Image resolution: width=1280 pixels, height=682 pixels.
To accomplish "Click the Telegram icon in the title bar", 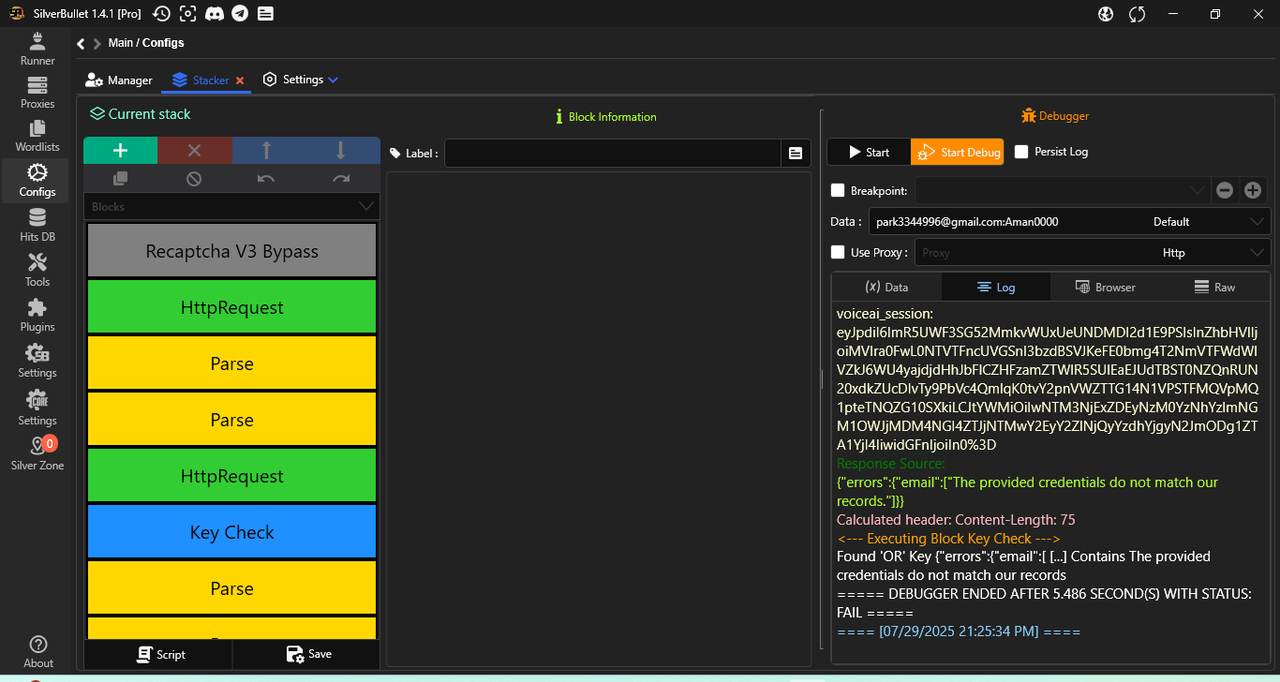I will (x=239, y=14).
